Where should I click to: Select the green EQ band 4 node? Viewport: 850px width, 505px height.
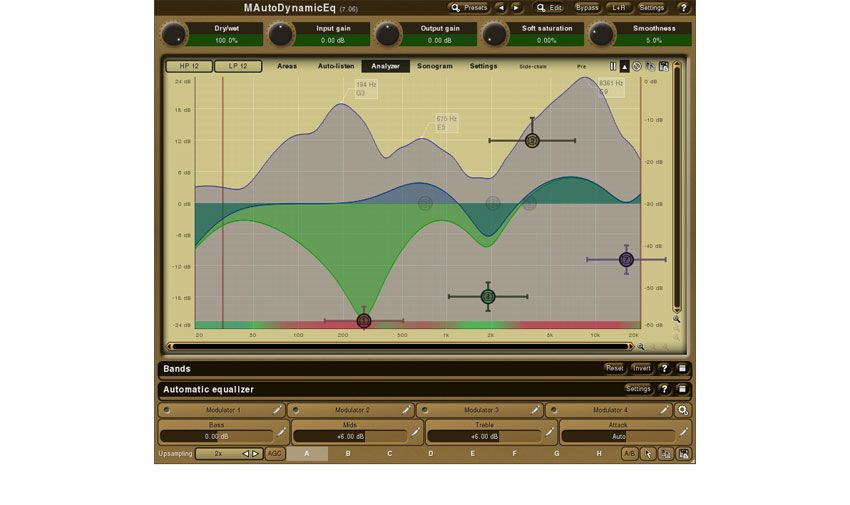coord(488,296)
